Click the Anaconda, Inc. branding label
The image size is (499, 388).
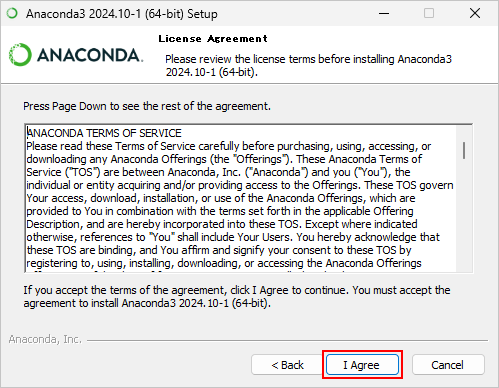[45, 339]
